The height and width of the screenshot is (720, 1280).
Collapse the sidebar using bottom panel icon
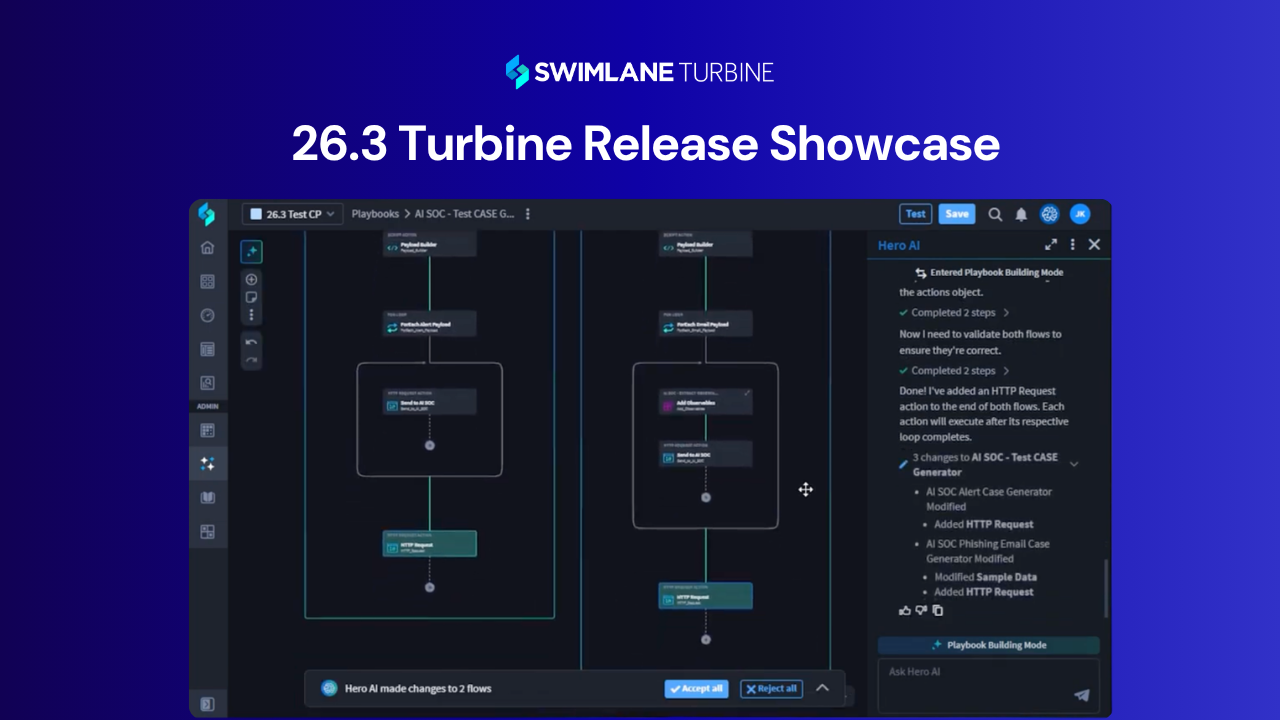pos(207,704)
